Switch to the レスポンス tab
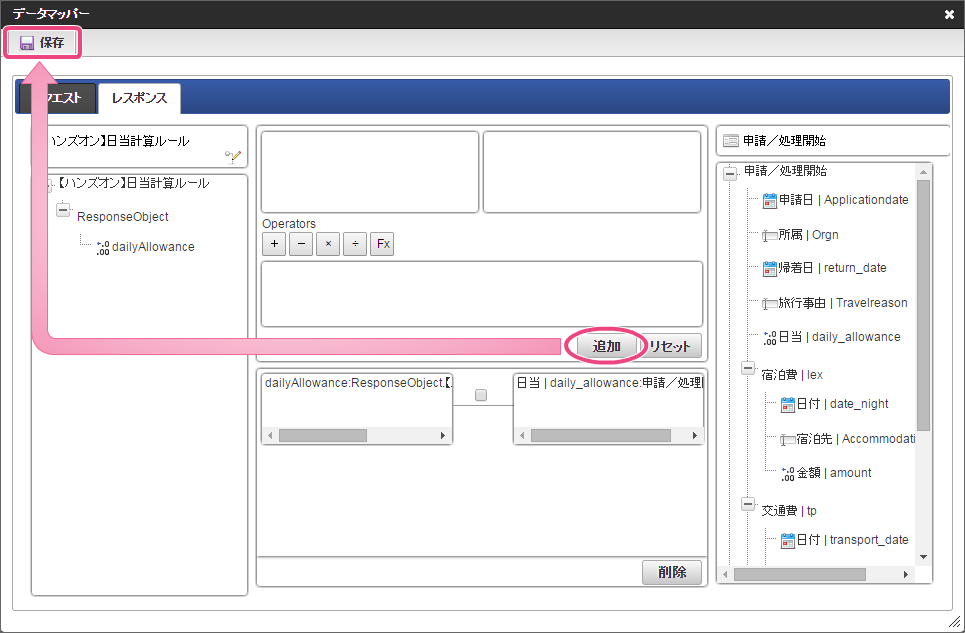 [x=139, y=98]
